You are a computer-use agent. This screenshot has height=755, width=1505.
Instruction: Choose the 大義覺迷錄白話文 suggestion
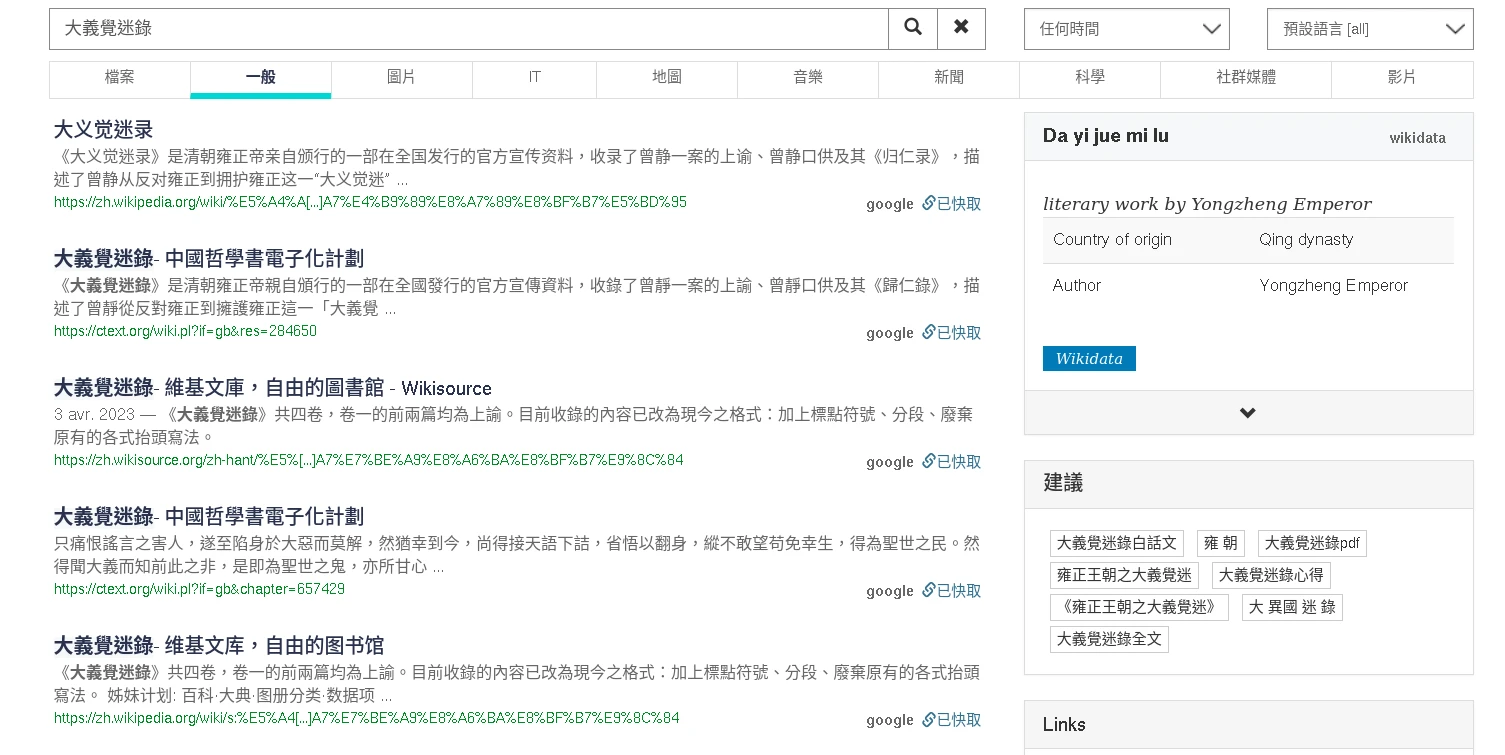coord(1116,543)
